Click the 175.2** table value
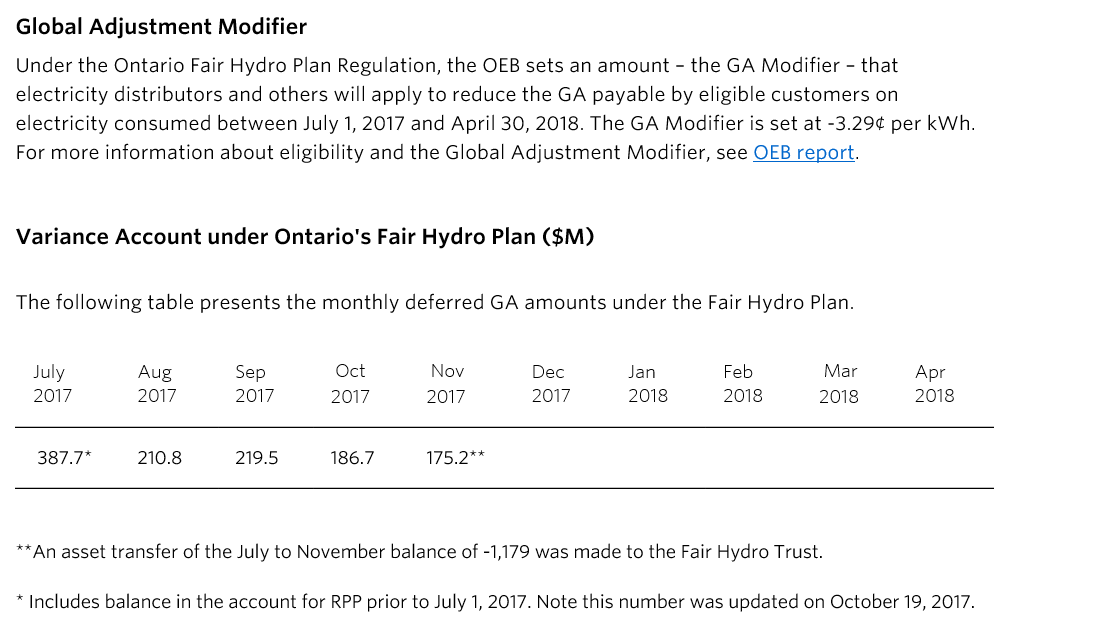 coord(456,458)
